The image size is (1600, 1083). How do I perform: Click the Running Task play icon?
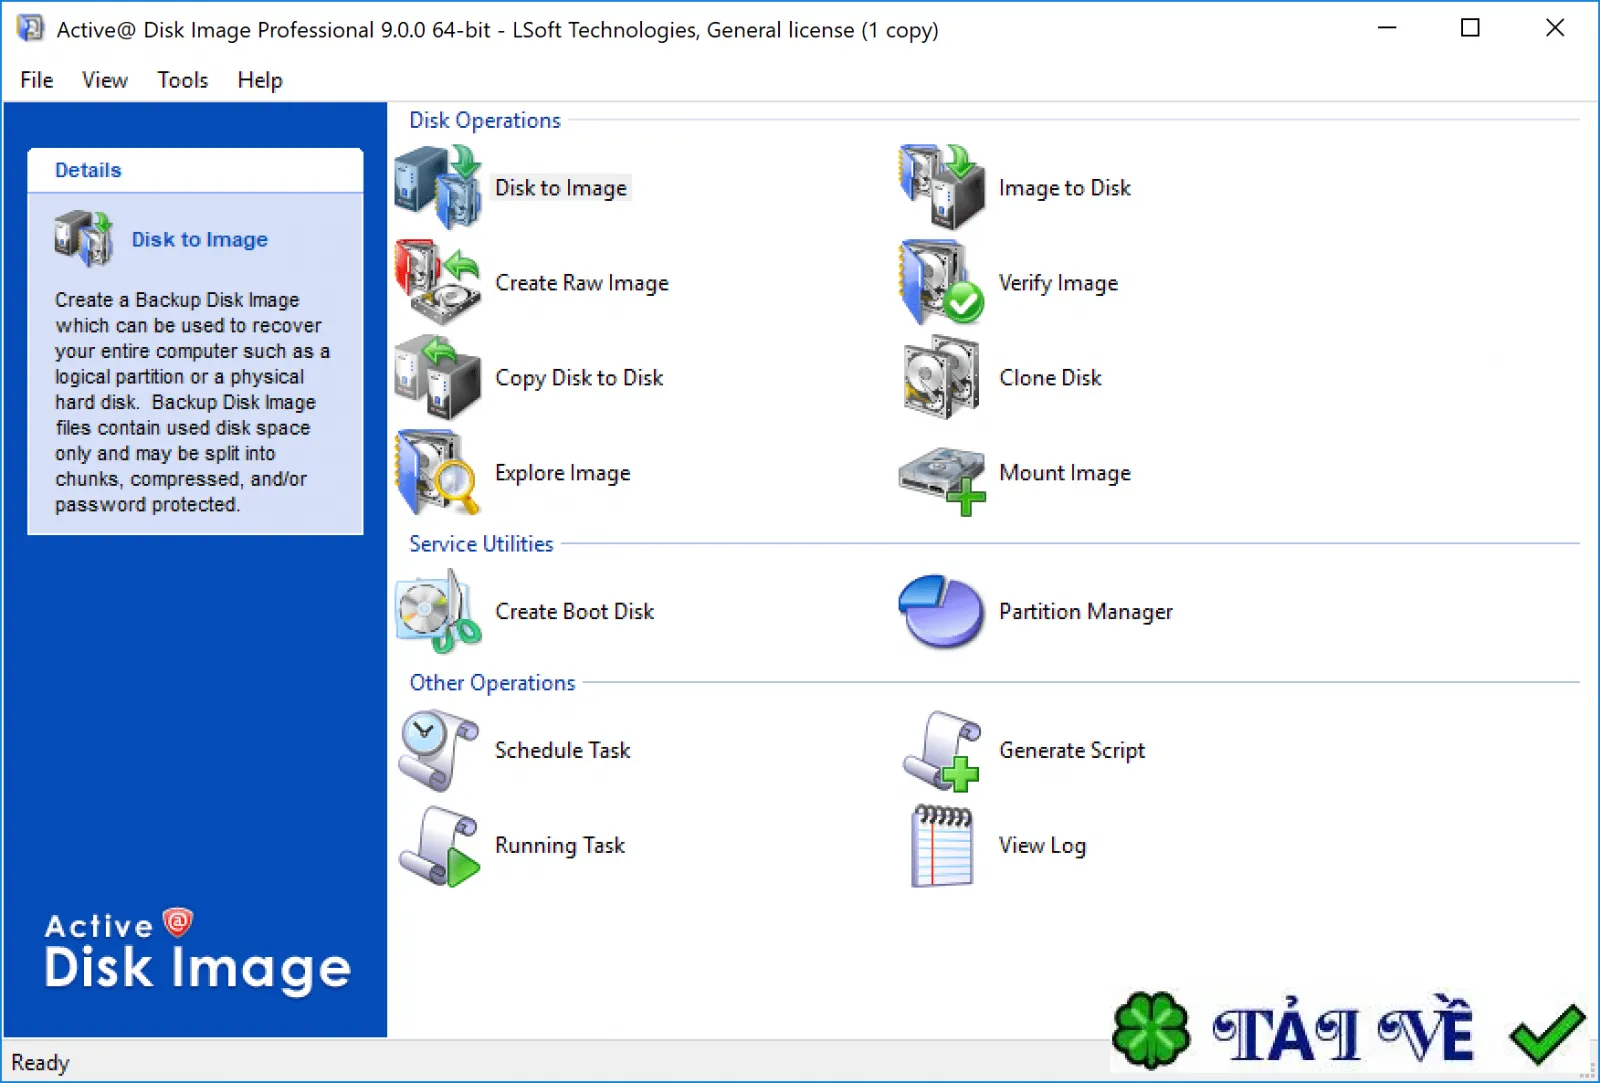(439, 846)
